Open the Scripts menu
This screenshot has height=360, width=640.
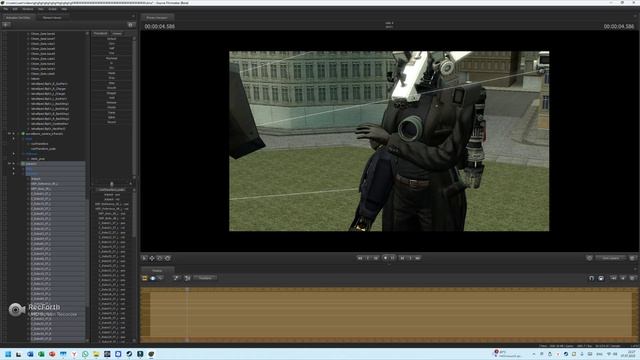[53, 9]
